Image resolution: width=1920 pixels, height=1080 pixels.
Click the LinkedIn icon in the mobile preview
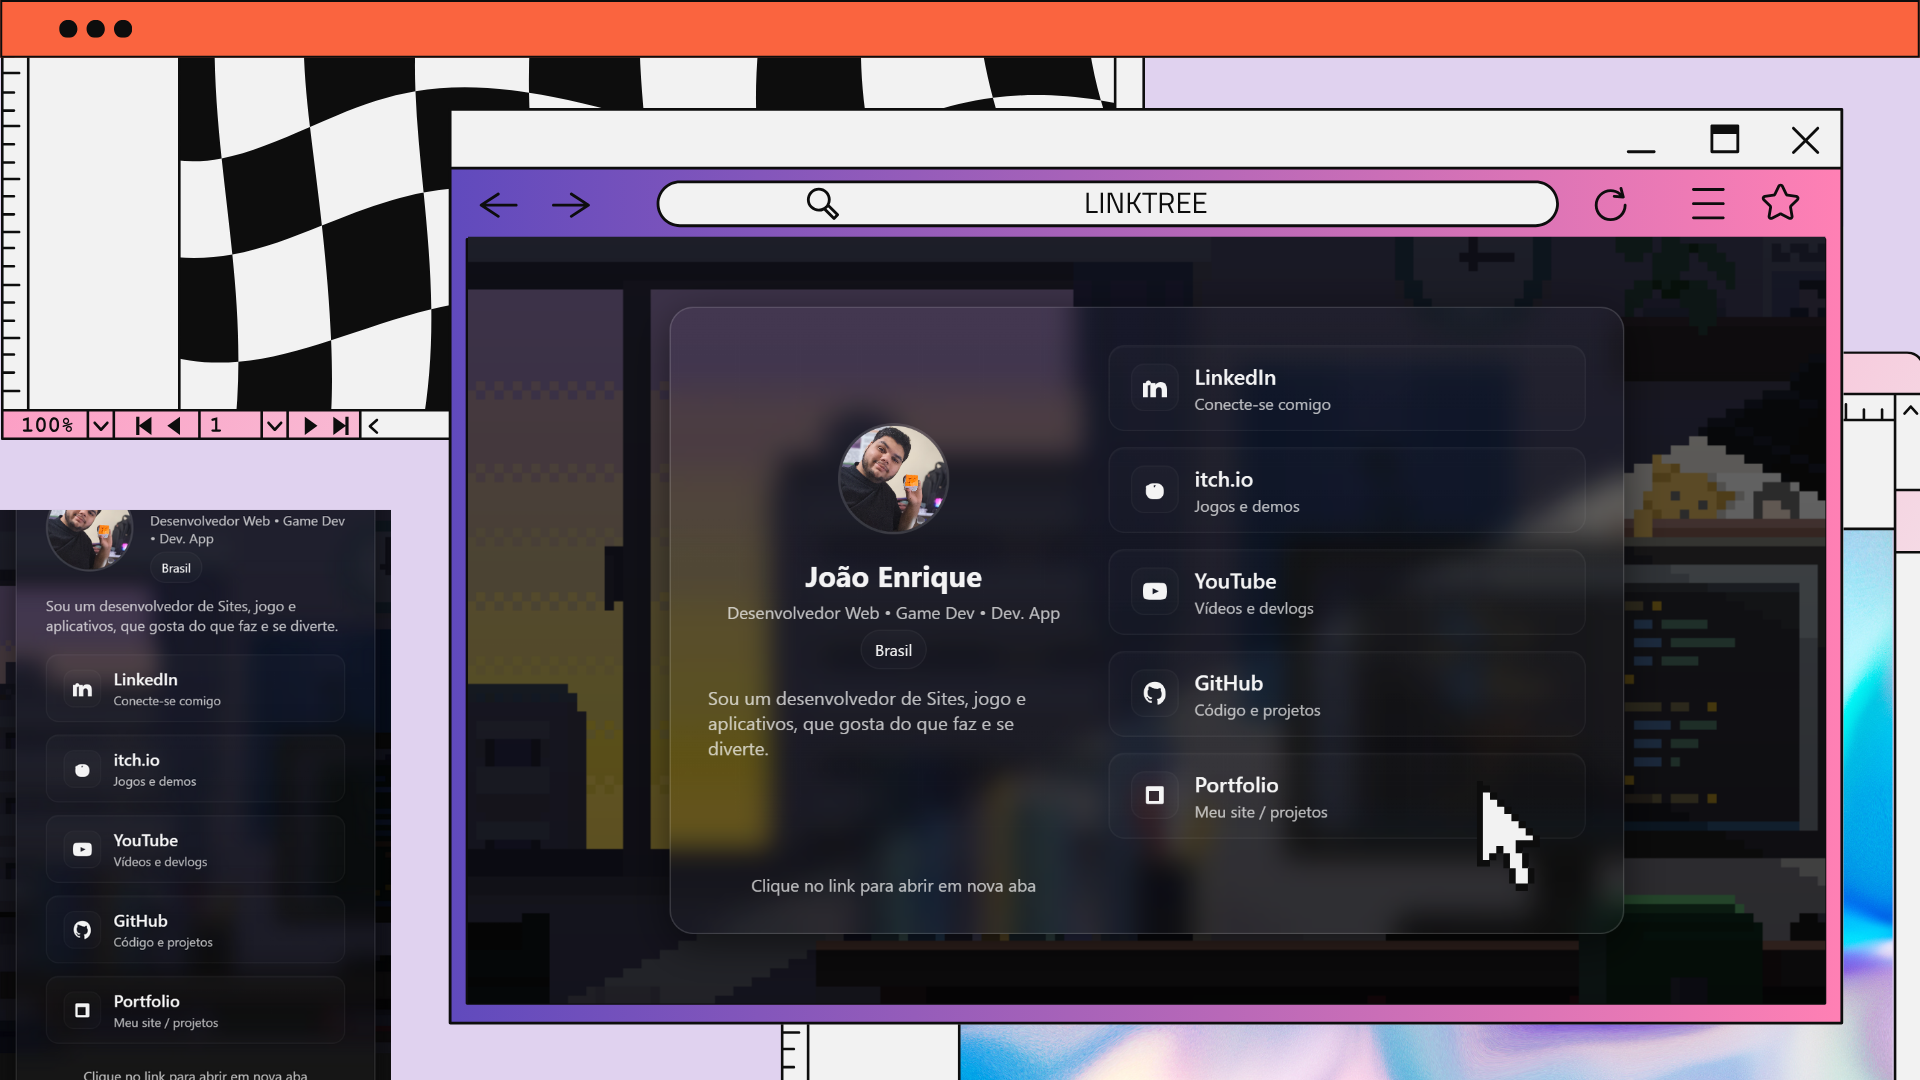pyautogui.click(x=82, y=689)
